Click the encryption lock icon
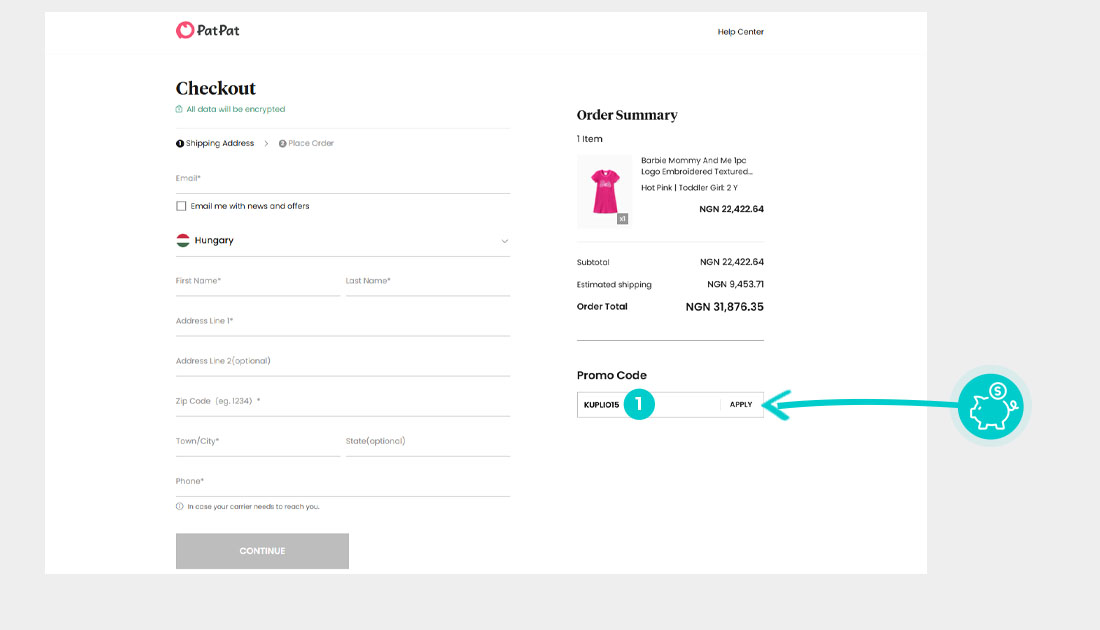 (x=179, y=109)
